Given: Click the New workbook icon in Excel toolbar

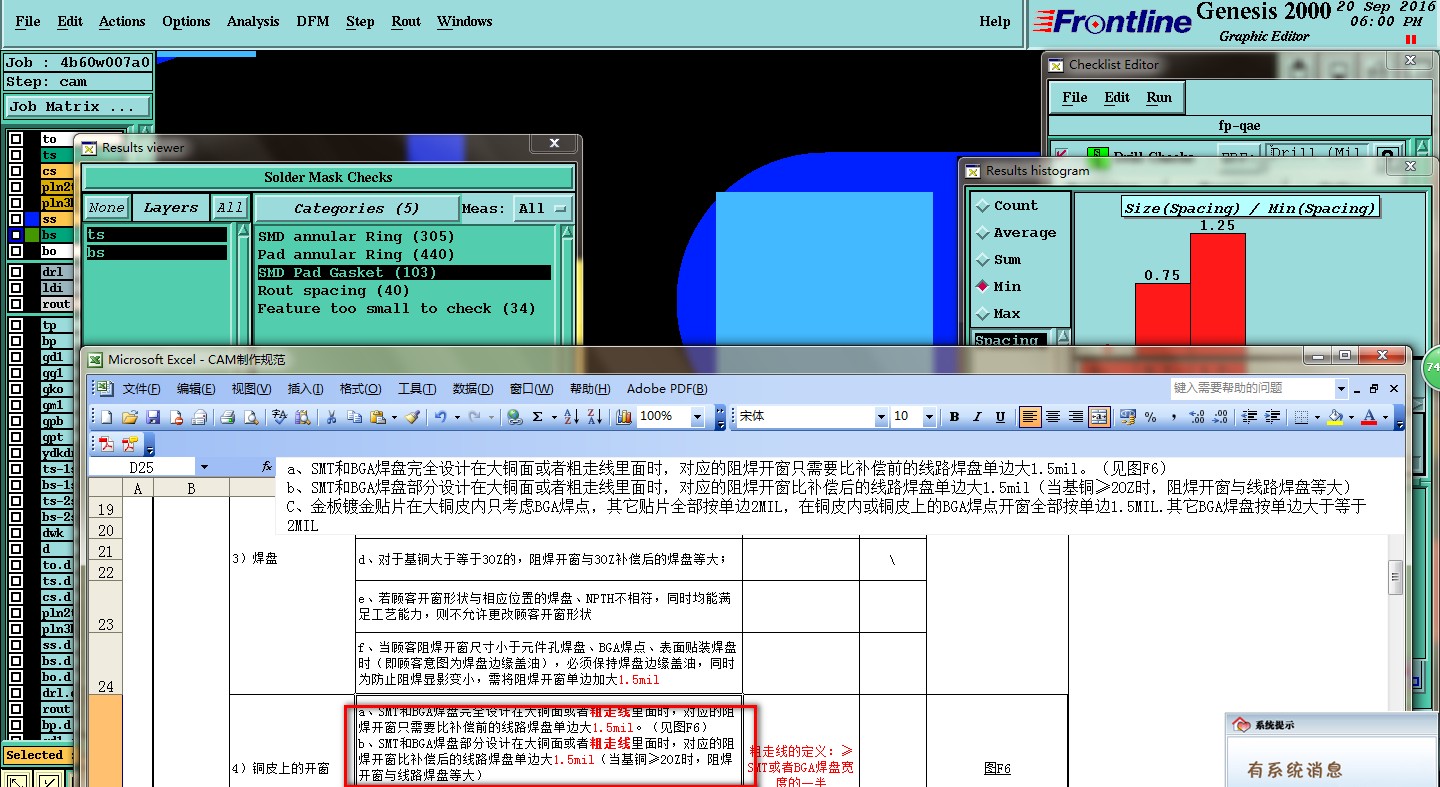Looking at the screenshot, I should point(106,416).
